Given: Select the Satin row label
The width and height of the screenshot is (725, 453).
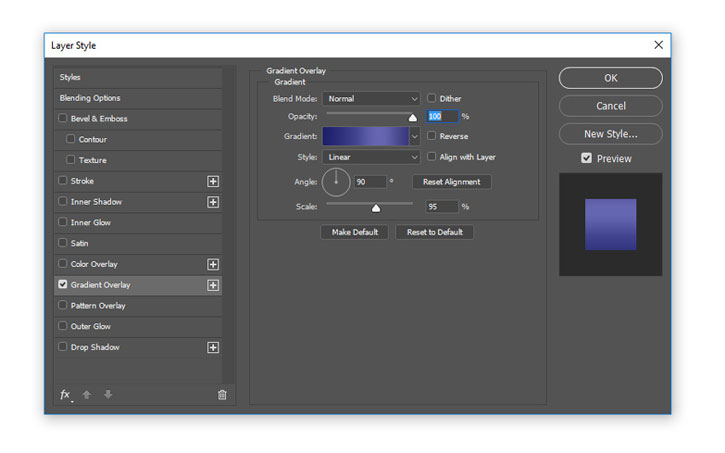Looking at the screenshot, I should (80, 243).
